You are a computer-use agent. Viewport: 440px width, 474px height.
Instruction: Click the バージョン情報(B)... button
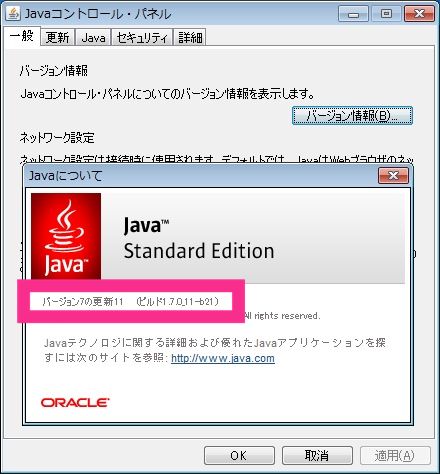tap(352, 116)
